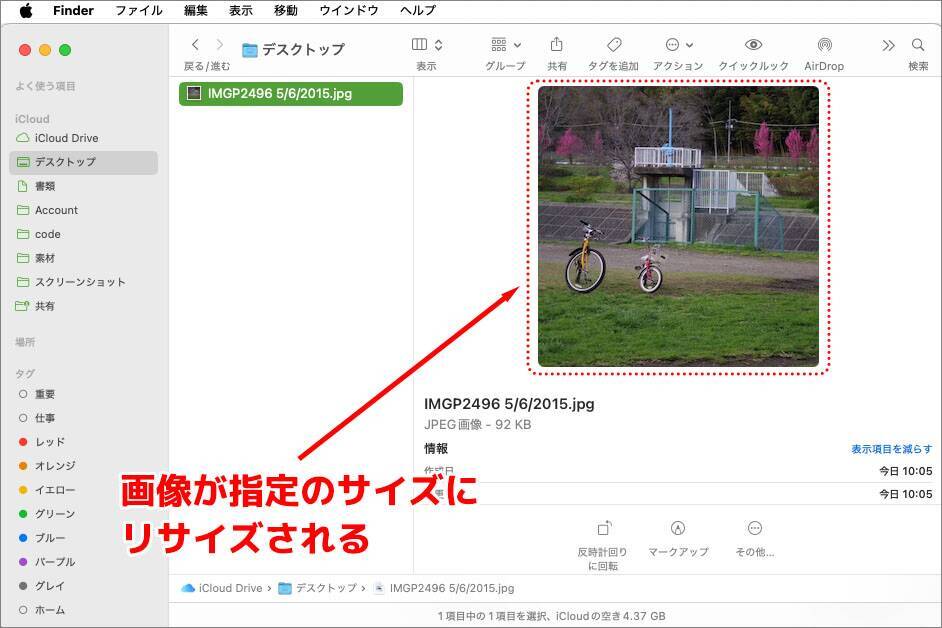Click the AirDrop toolbar icon

823,45
